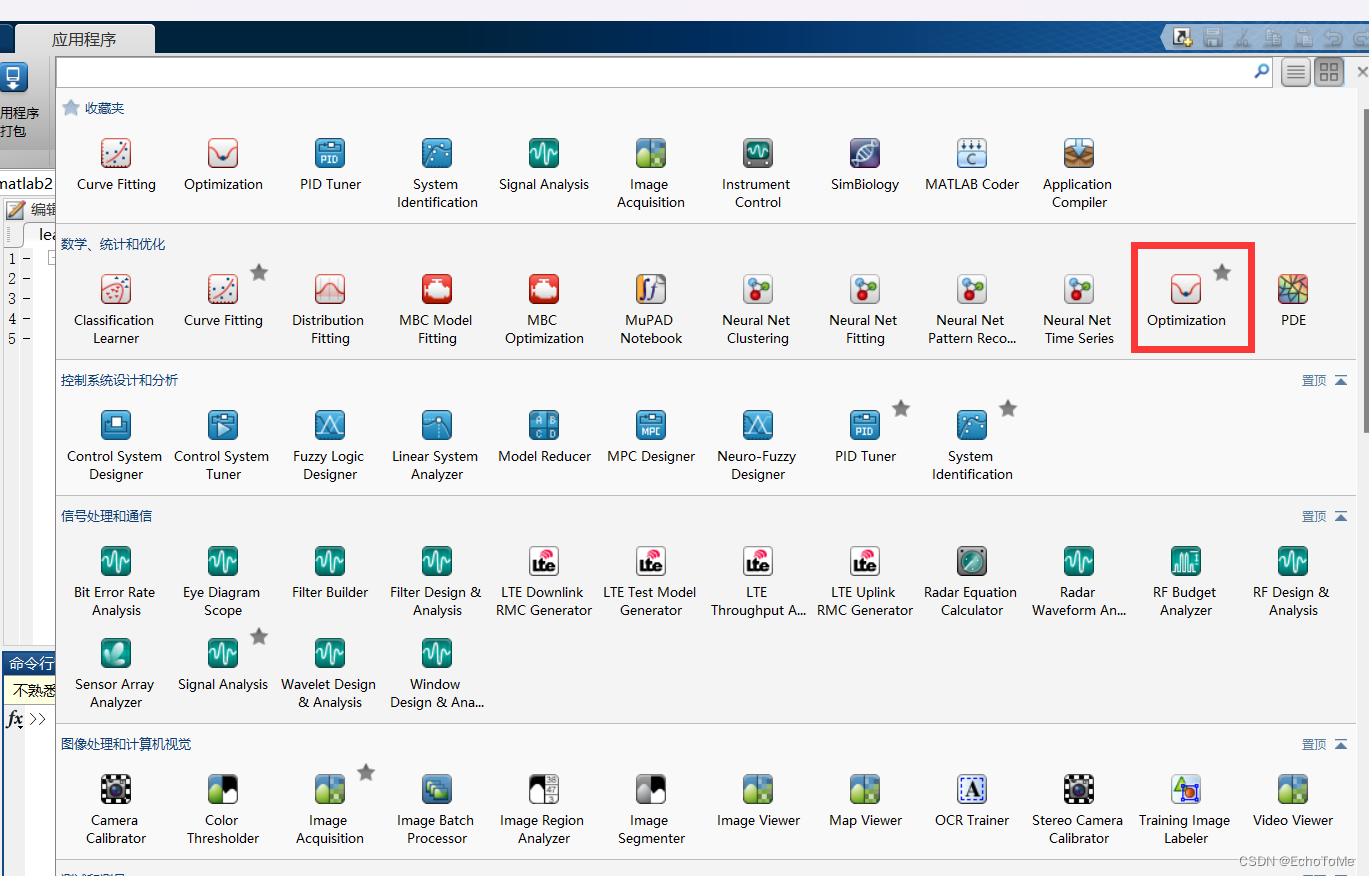Open OCR Trainer app
Screen dimensions: 1369x876
[x=971, y=800]
